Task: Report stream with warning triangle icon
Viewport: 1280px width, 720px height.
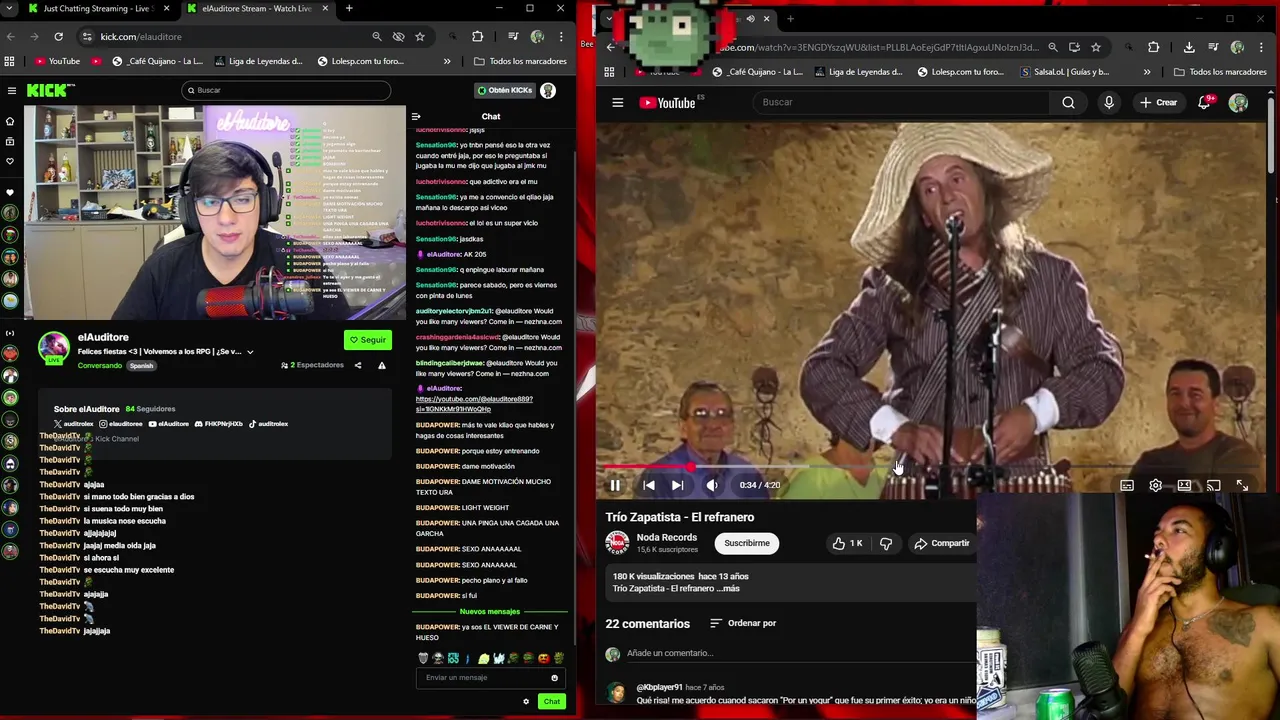Action: tap(382, 365)
